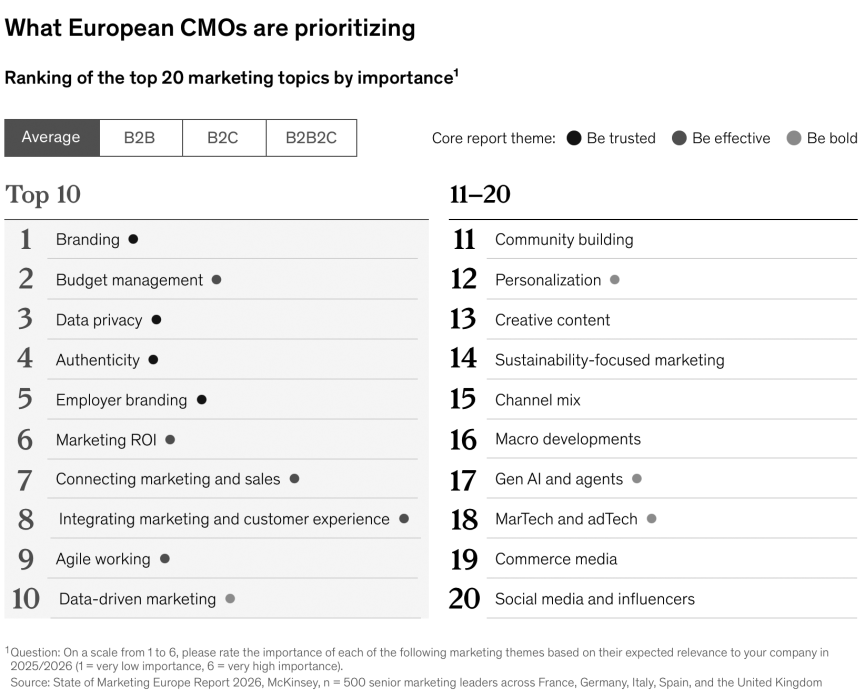Select the Authenticity row

pyautogui.click(x=97, y=360)
